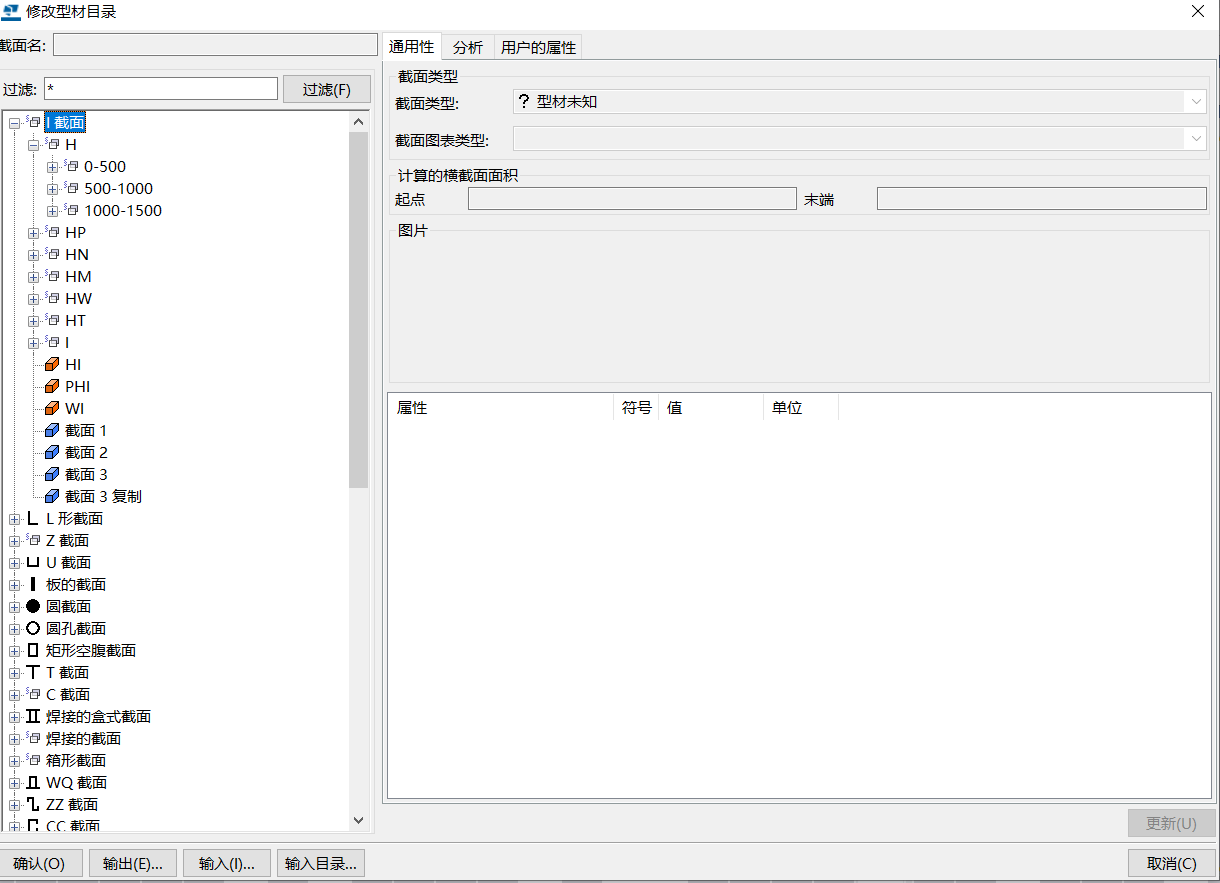Click the I 截面 tree node icon

point(33,122)
